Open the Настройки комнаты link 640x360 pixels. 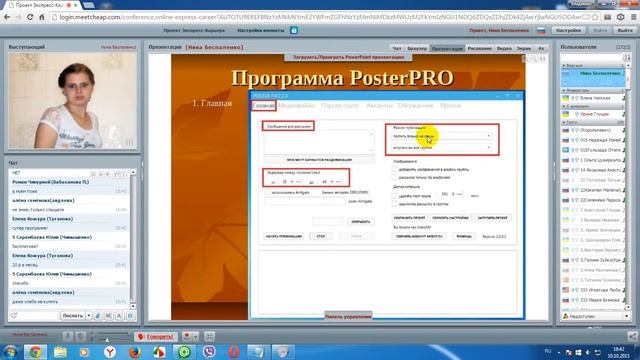[260, 30]
